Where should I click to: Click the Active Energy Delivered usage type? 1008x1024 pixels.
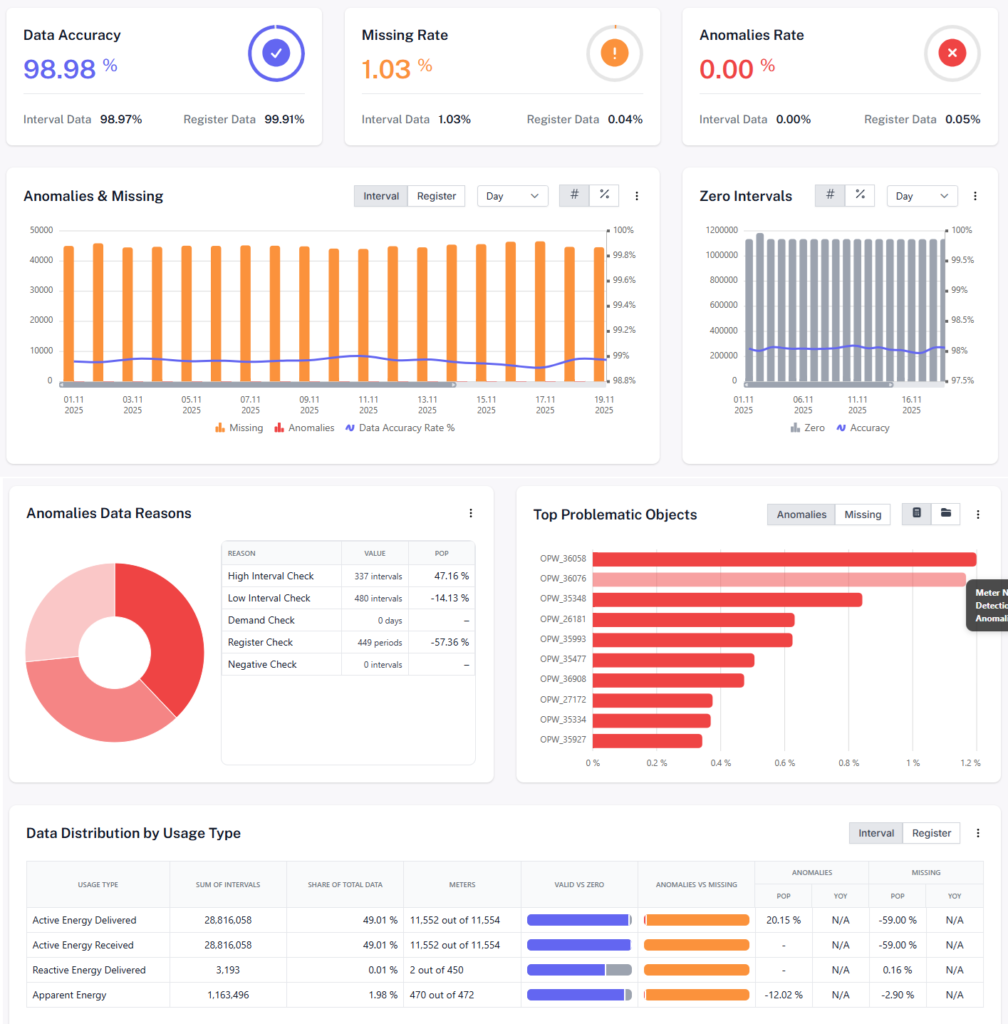coord(84,920)
